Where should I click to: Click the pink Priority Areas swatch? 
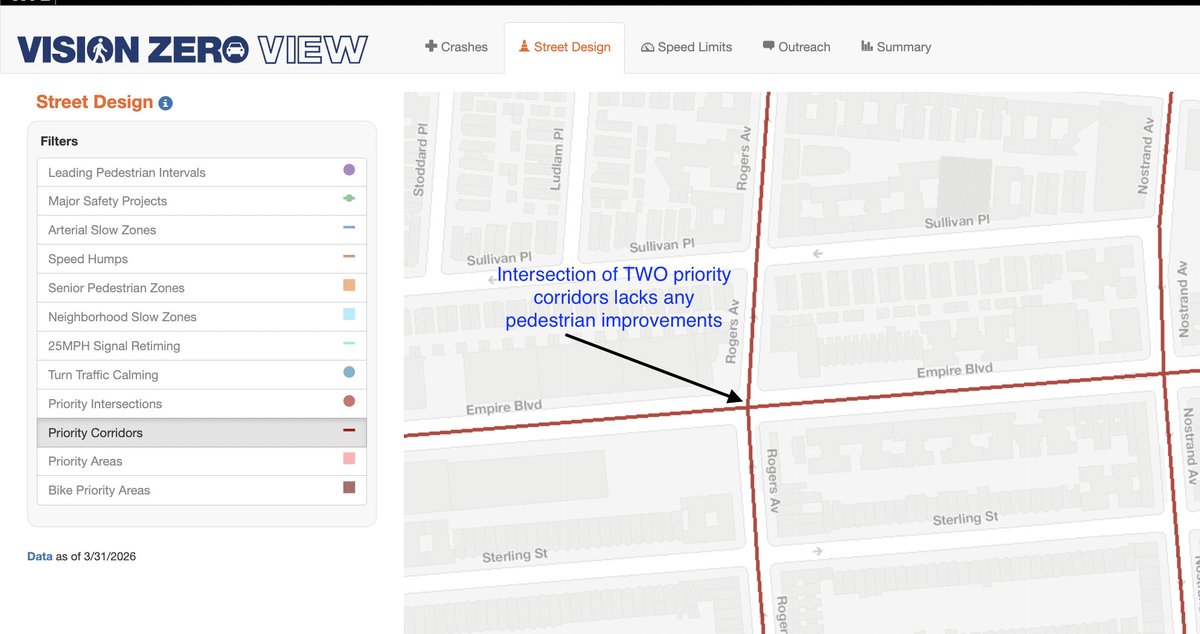[x=349, y=459]
